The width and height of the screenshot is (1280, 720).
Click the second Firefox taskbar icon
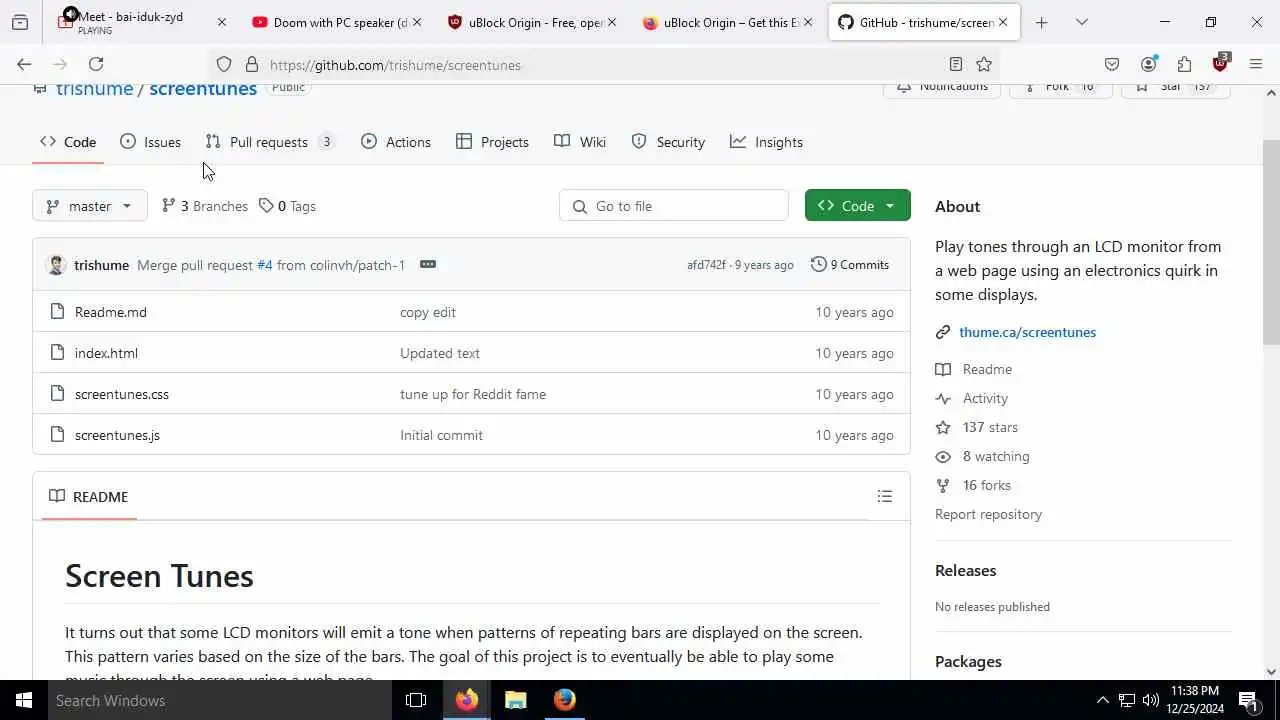(x=565, y=700)
